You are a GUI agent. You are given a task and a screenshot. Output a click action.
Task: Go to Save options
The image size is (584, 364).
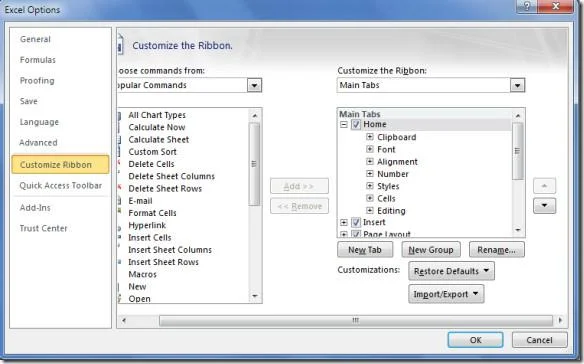[29, 101]
